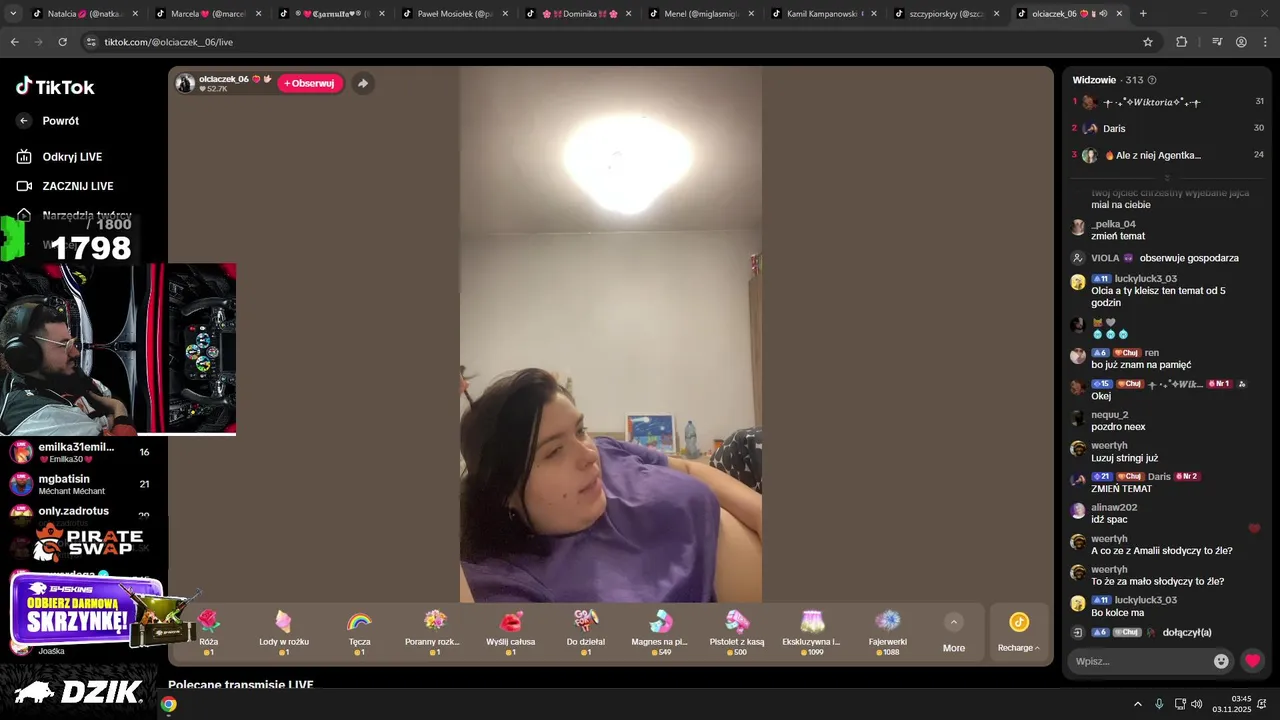Open the clock showing 03:45
This screenshot has height=720, width=1280.
click(1232, 704)
